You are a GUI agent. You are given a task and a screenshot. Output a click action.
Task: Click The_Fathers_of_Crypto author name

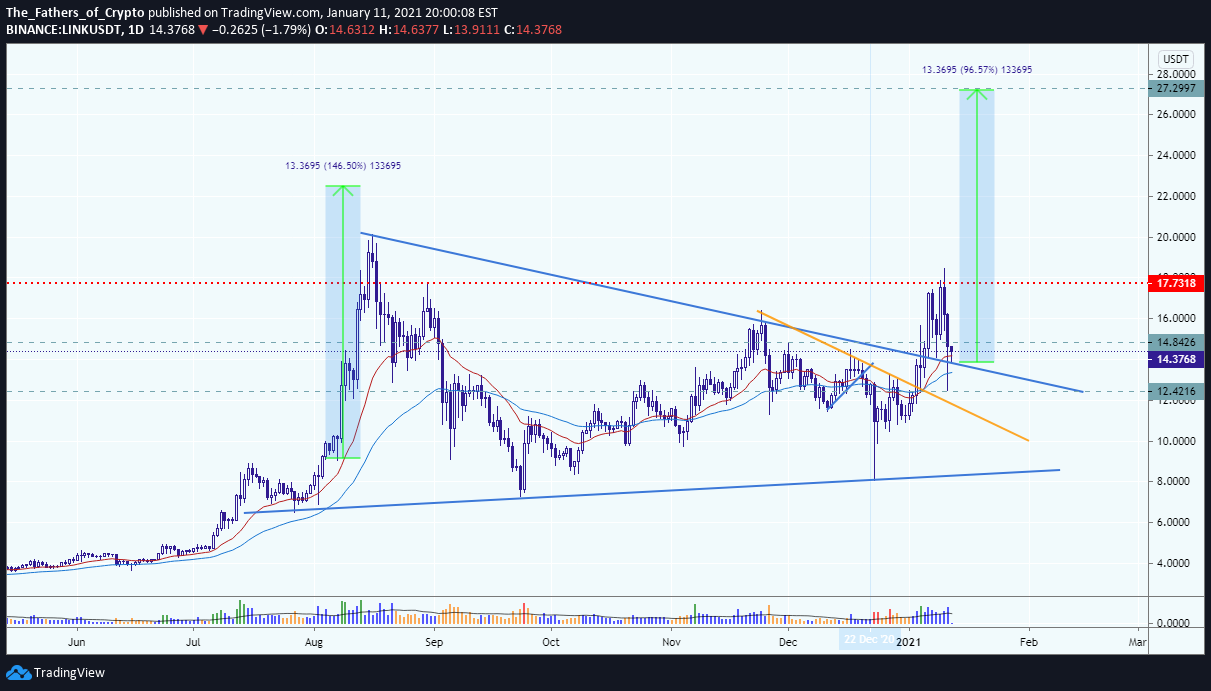(x=75, y=13)
